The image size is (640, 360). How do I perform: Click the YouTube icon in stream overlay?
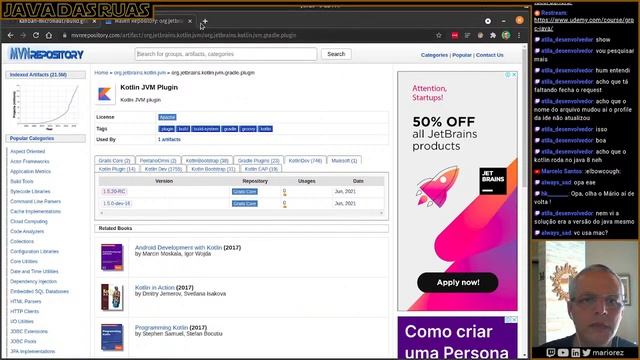563,353
